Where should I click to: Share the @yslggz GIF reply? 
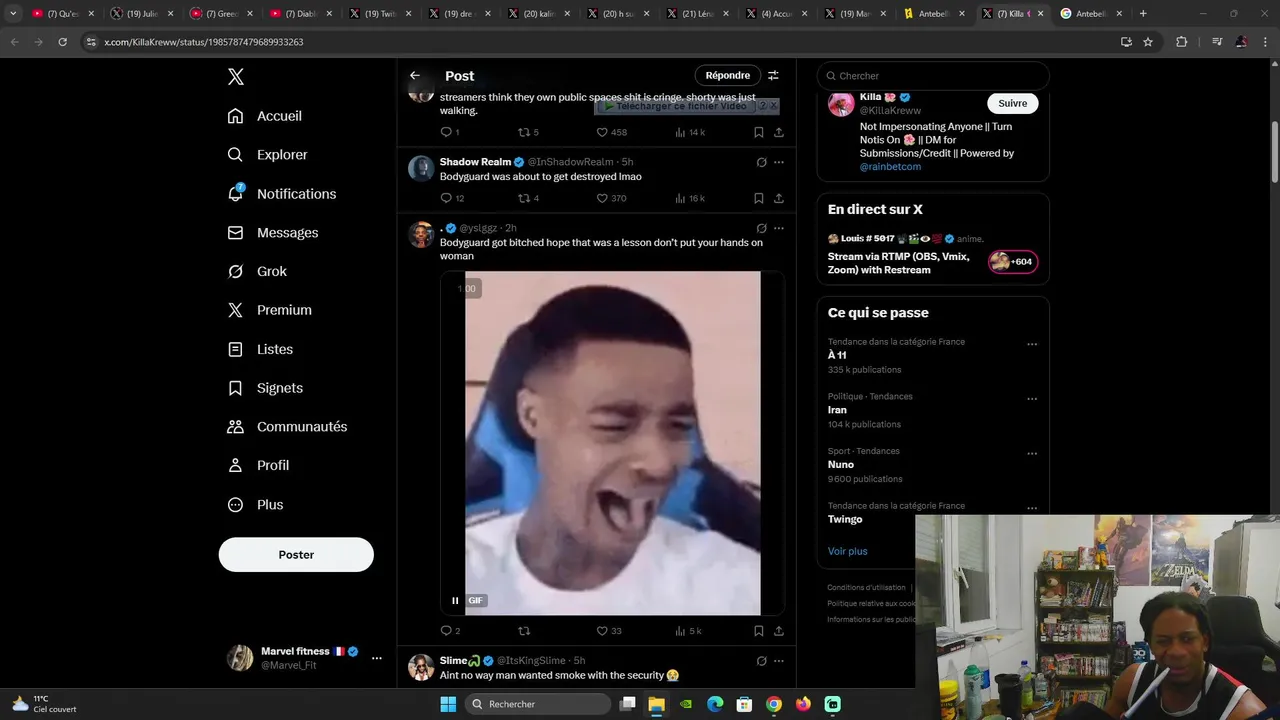click(778, 631)
